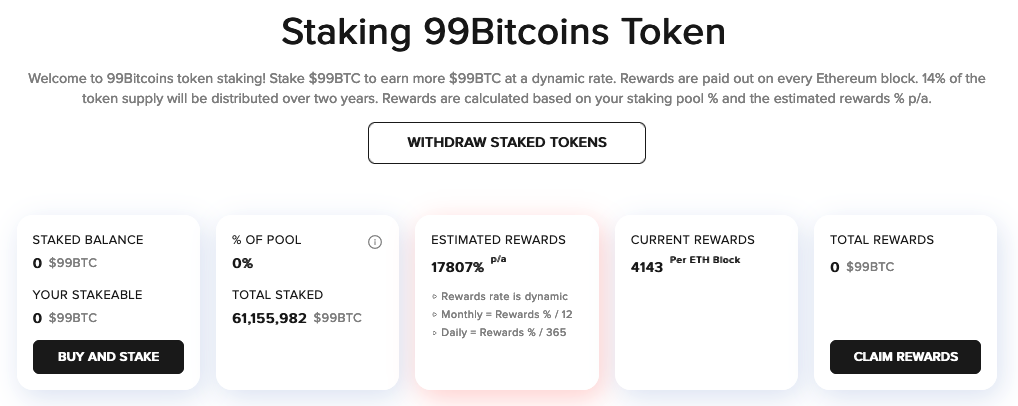
Task: Select the Staking 99Bitcoins Token heading
Action: click(503, 31)
